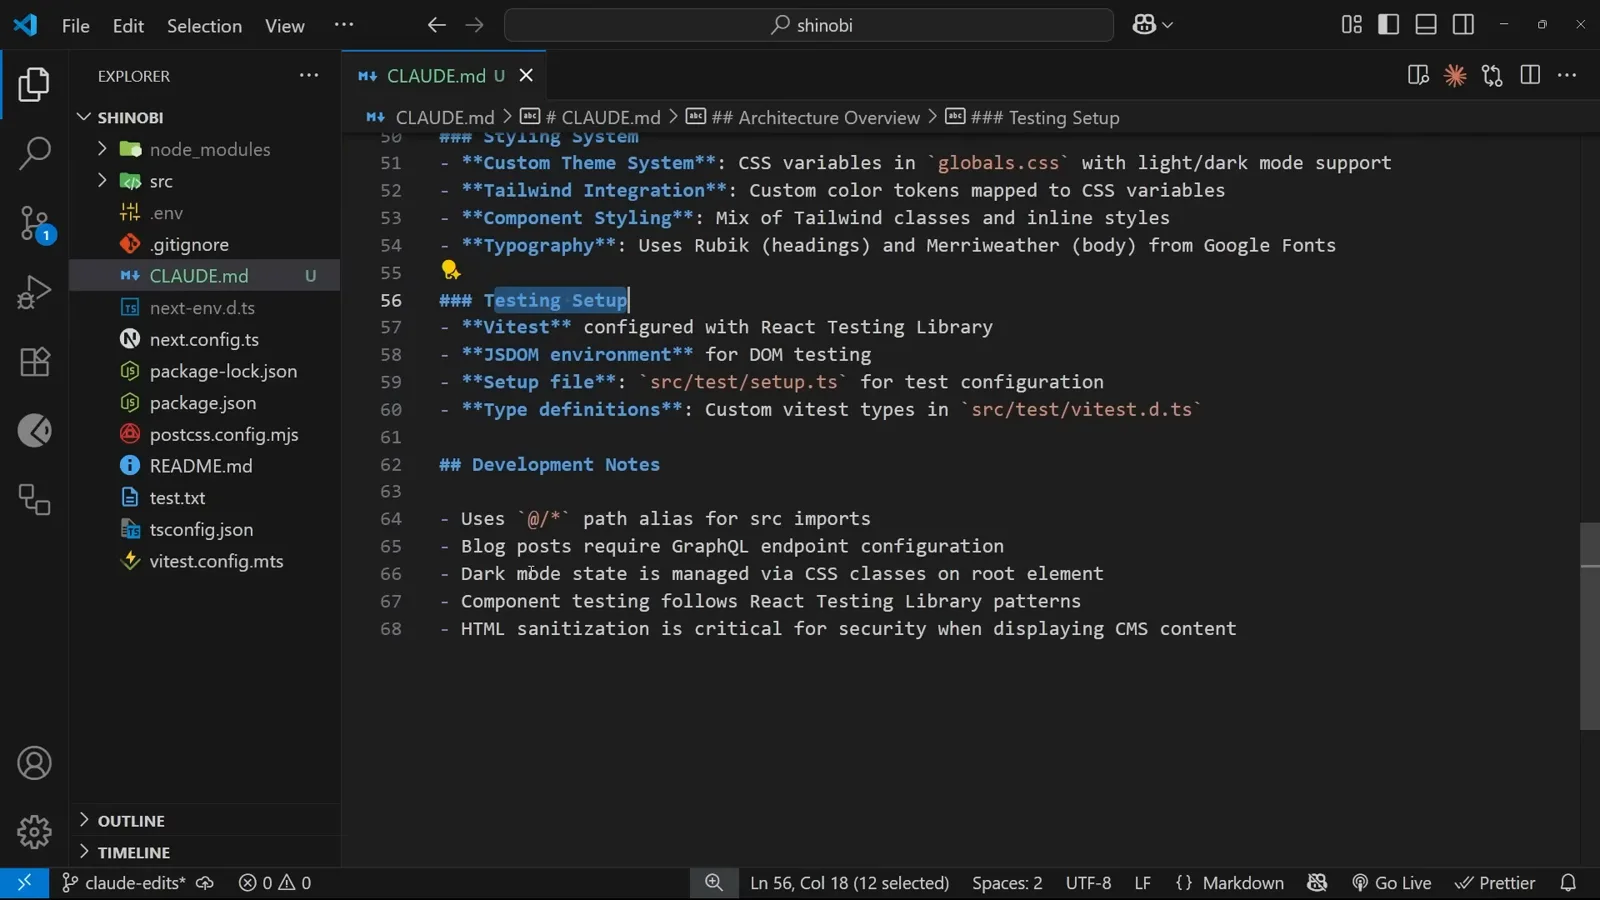Open editor More Actions ellipsis
1600x900 pixels.
(1567, 75)
